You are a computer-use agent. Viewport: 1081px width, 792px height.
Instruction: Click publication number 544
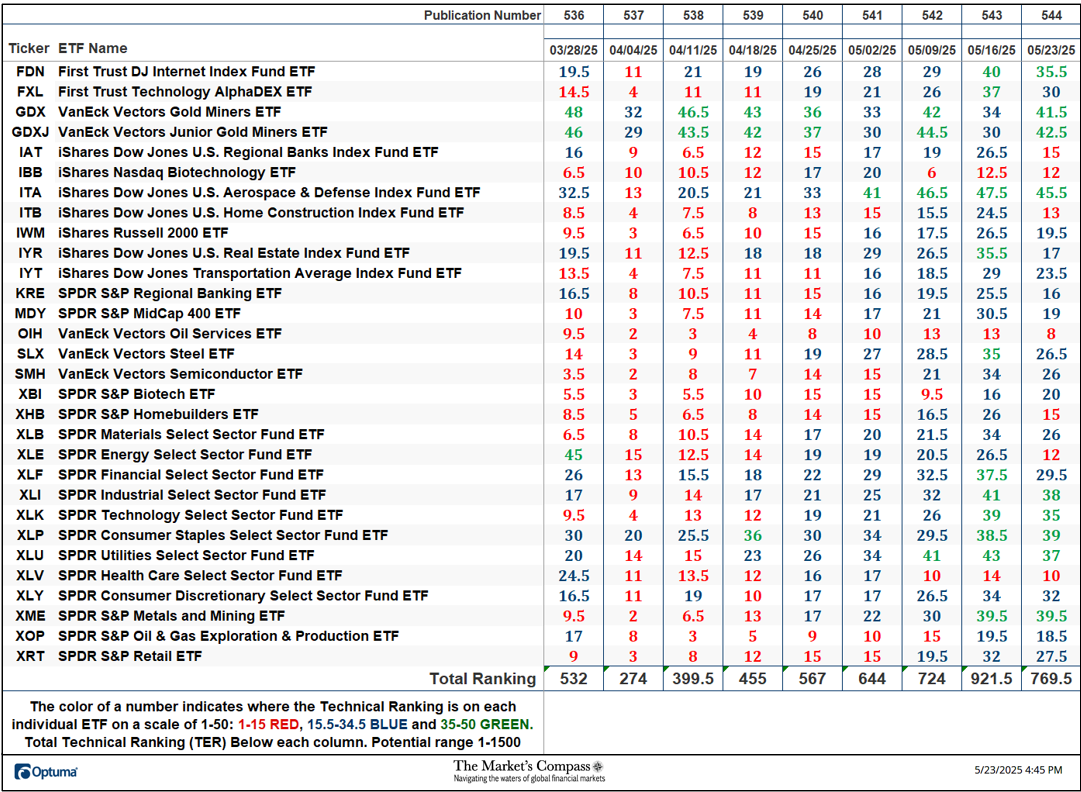pyautogui.click(x=1050, y=15)
